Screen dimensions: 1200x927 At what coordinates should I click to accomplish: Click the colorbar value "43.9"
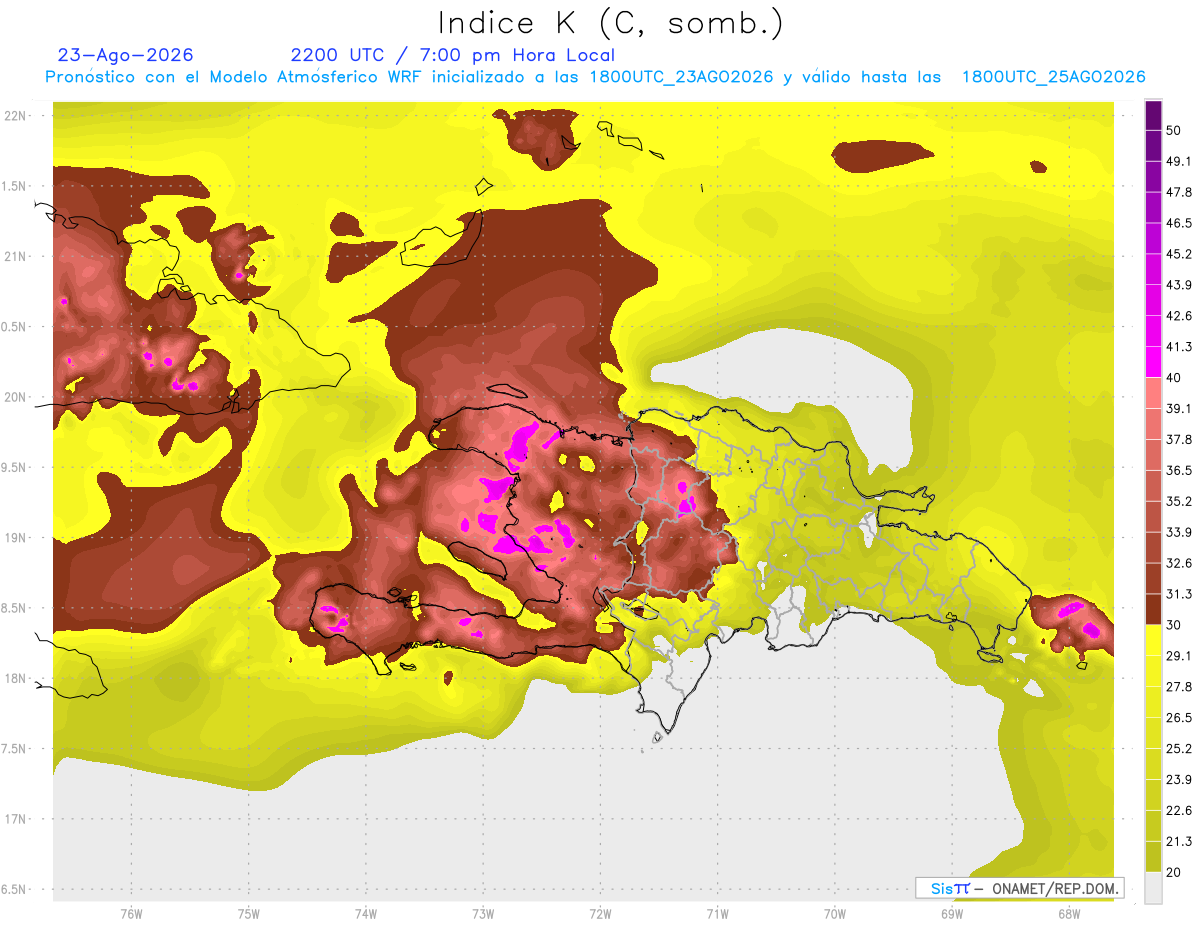click(1179, 285)
